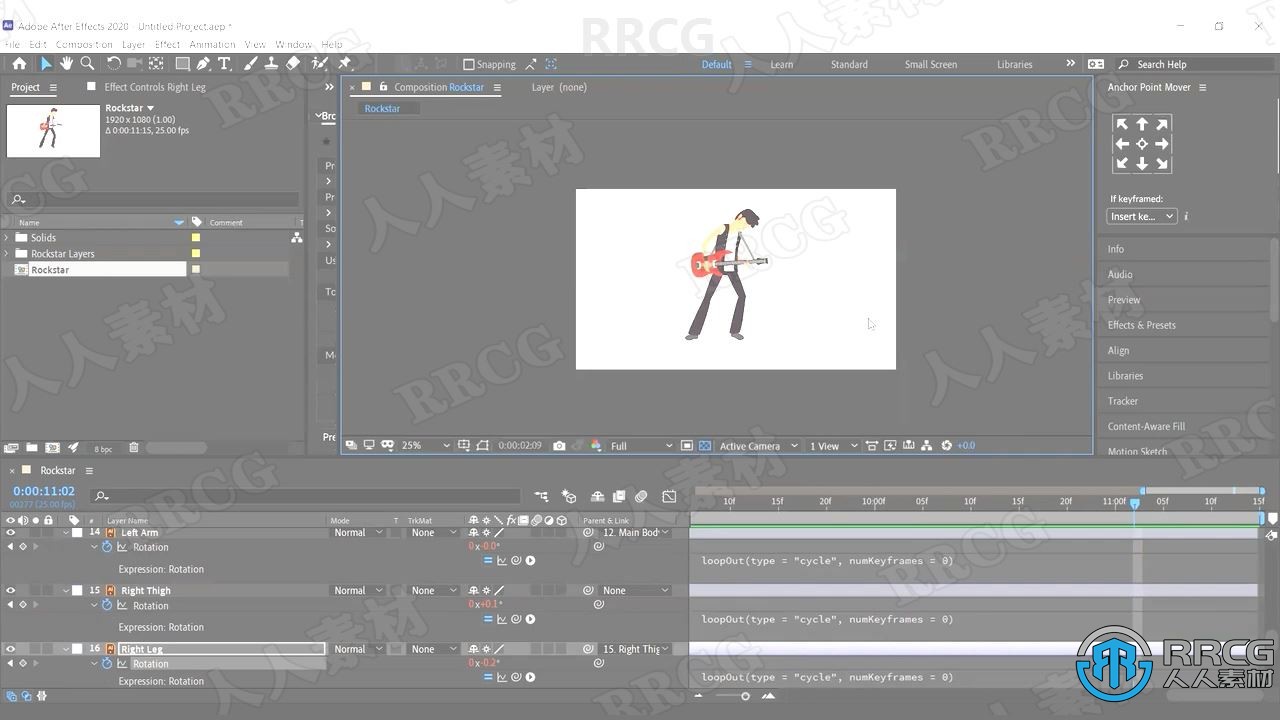Toggle Right Leg expression enable equals icon
The height and width of the screenshot is (720, 1280).
[488, 677]
